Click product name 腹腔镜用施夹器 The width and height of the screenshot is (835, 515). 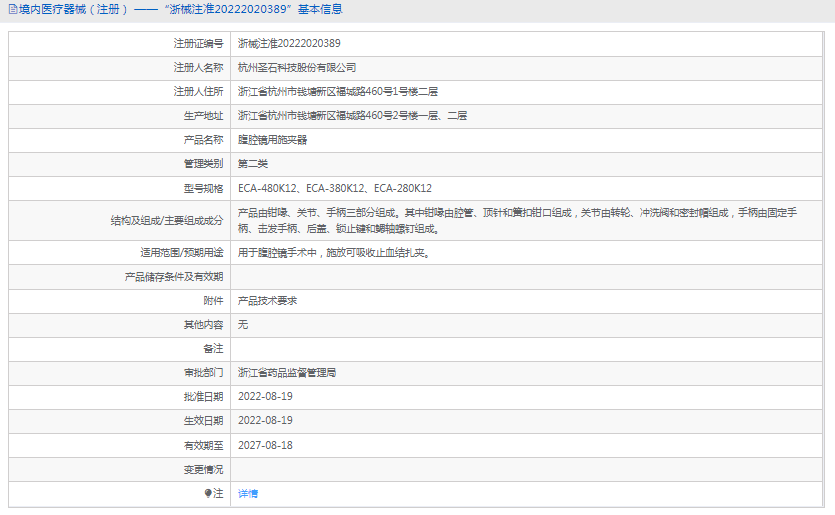point(272,140)
